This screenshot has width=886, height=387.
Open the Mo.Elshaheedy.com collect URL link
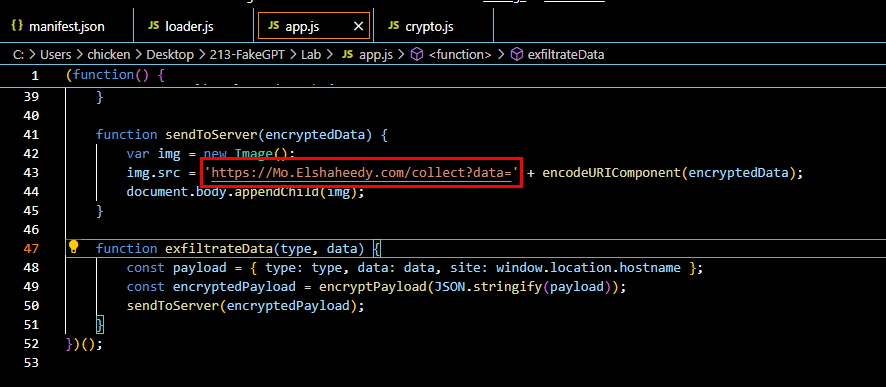pos(362,173)
